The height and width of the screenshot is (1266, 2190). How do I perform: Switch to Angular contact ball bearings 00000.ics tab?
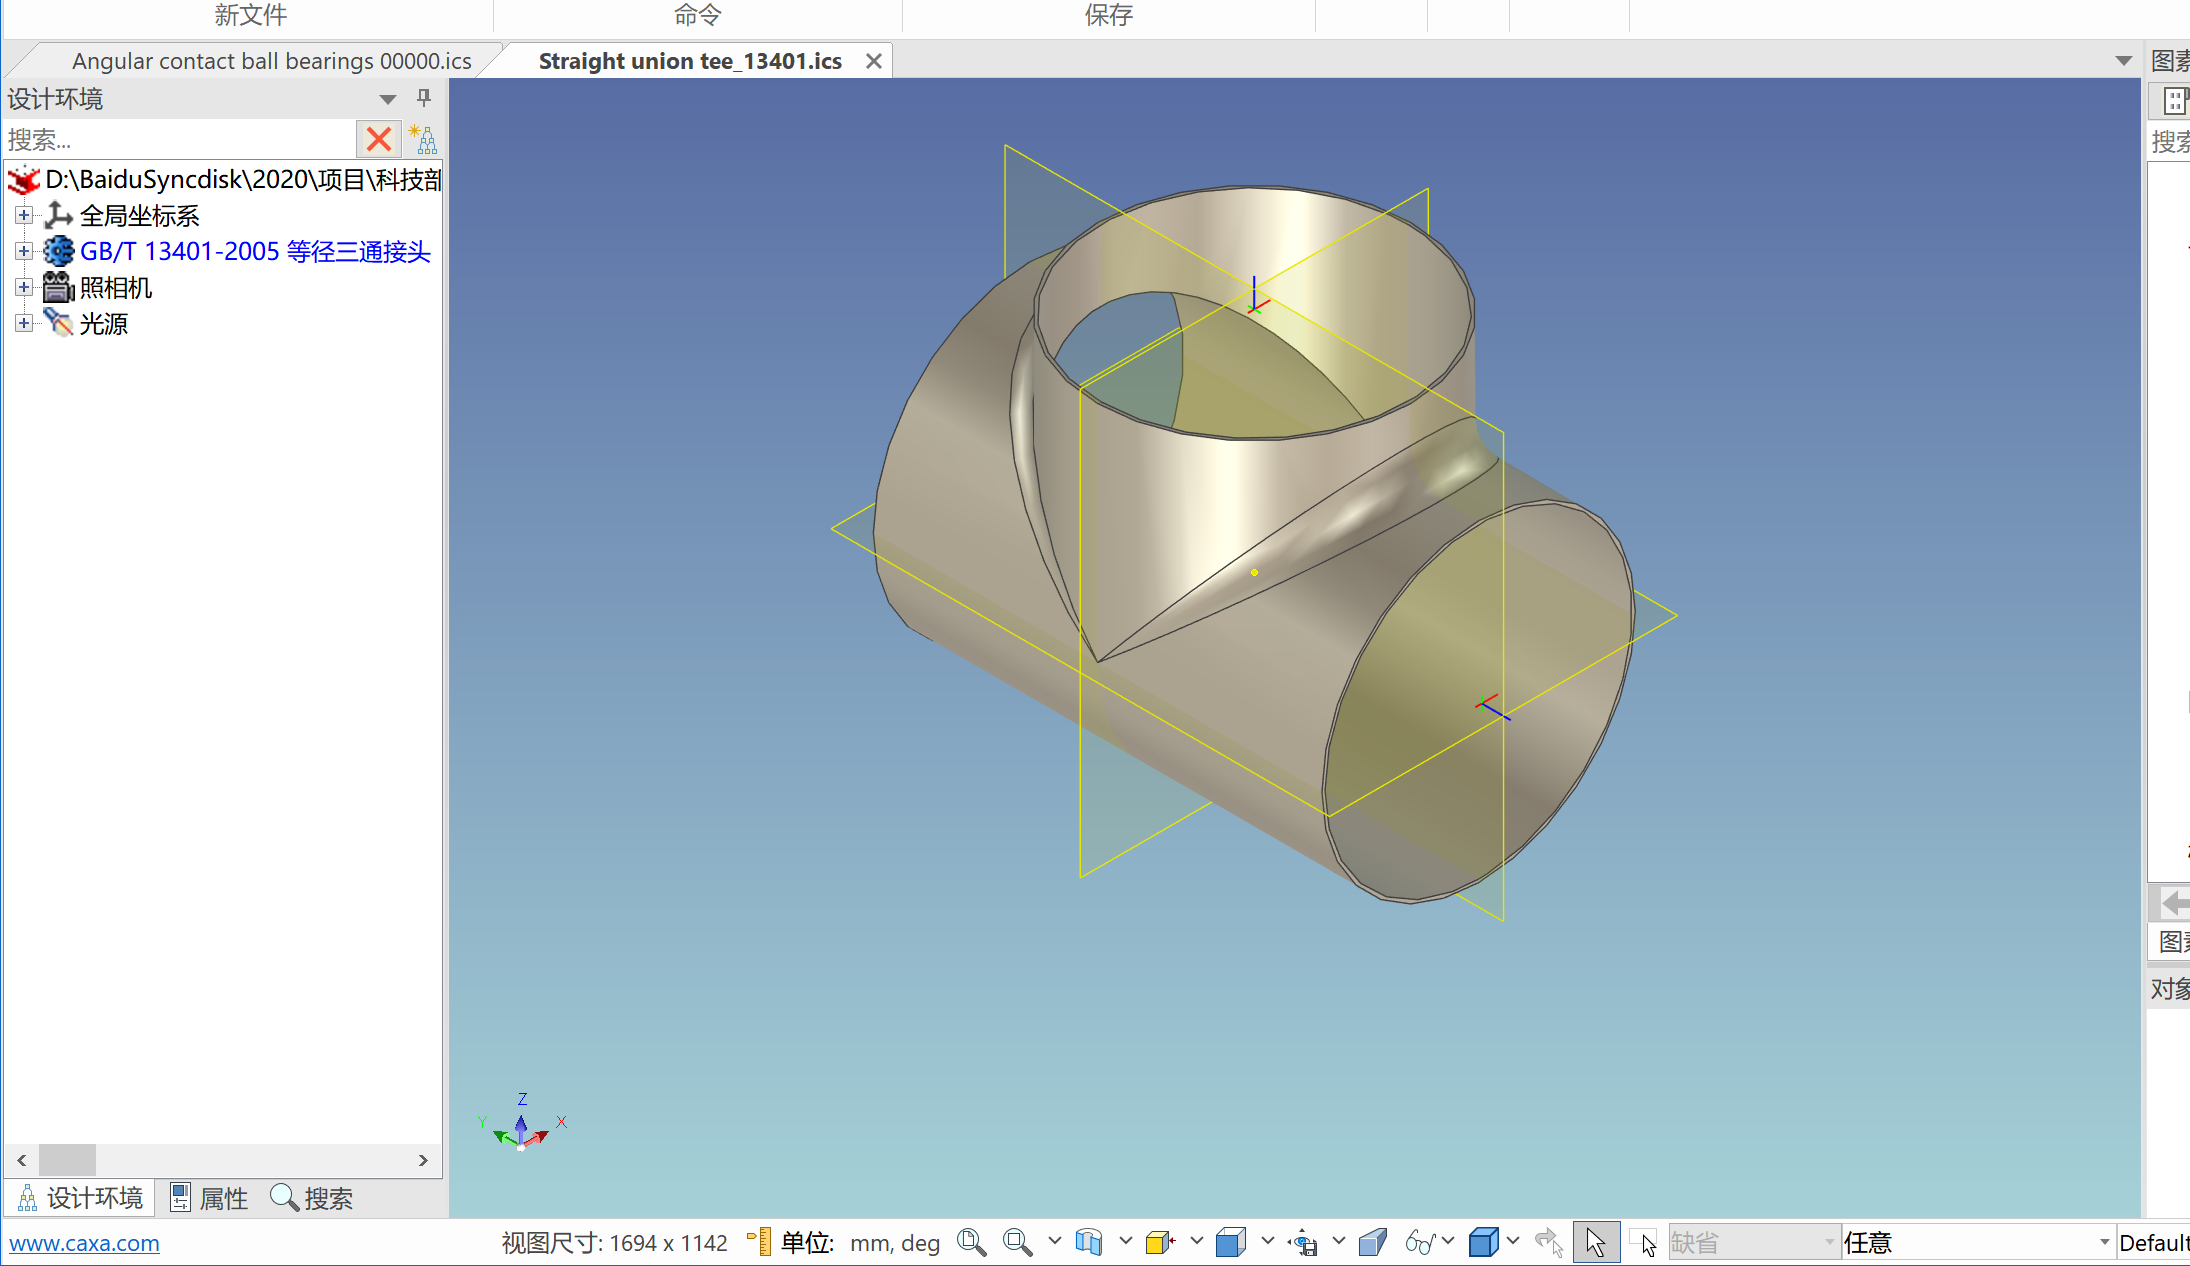271,61
